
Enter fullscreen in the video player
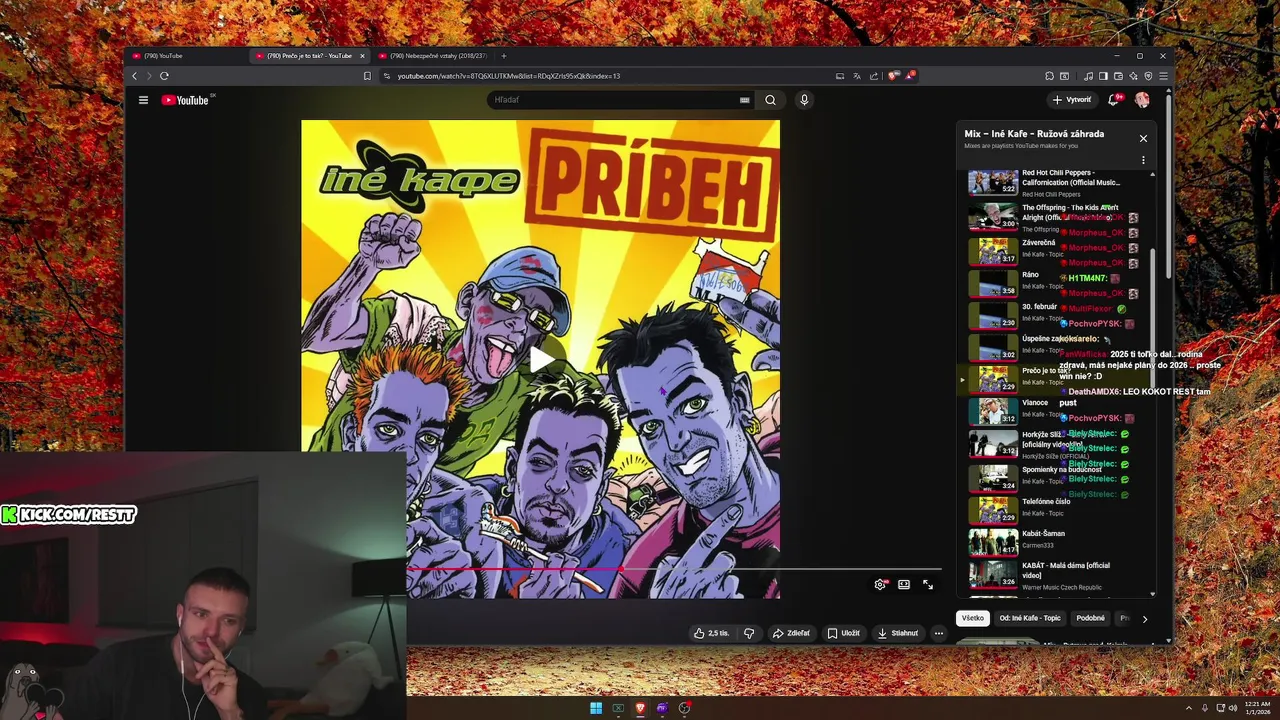click(928, 585)
